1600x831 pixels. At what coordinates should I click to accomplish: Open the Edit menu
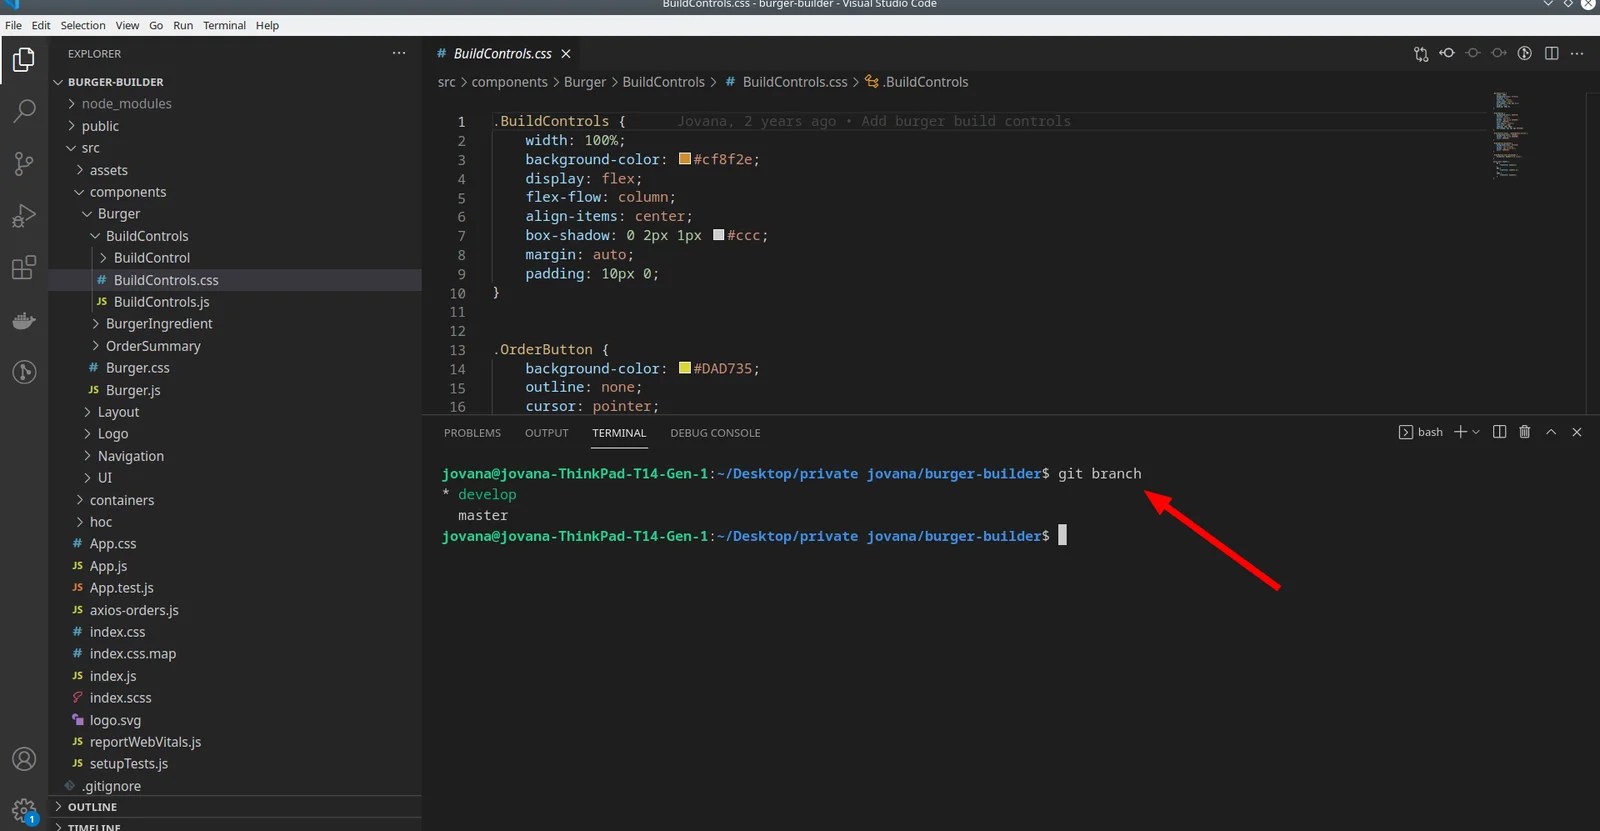point(41,26)
